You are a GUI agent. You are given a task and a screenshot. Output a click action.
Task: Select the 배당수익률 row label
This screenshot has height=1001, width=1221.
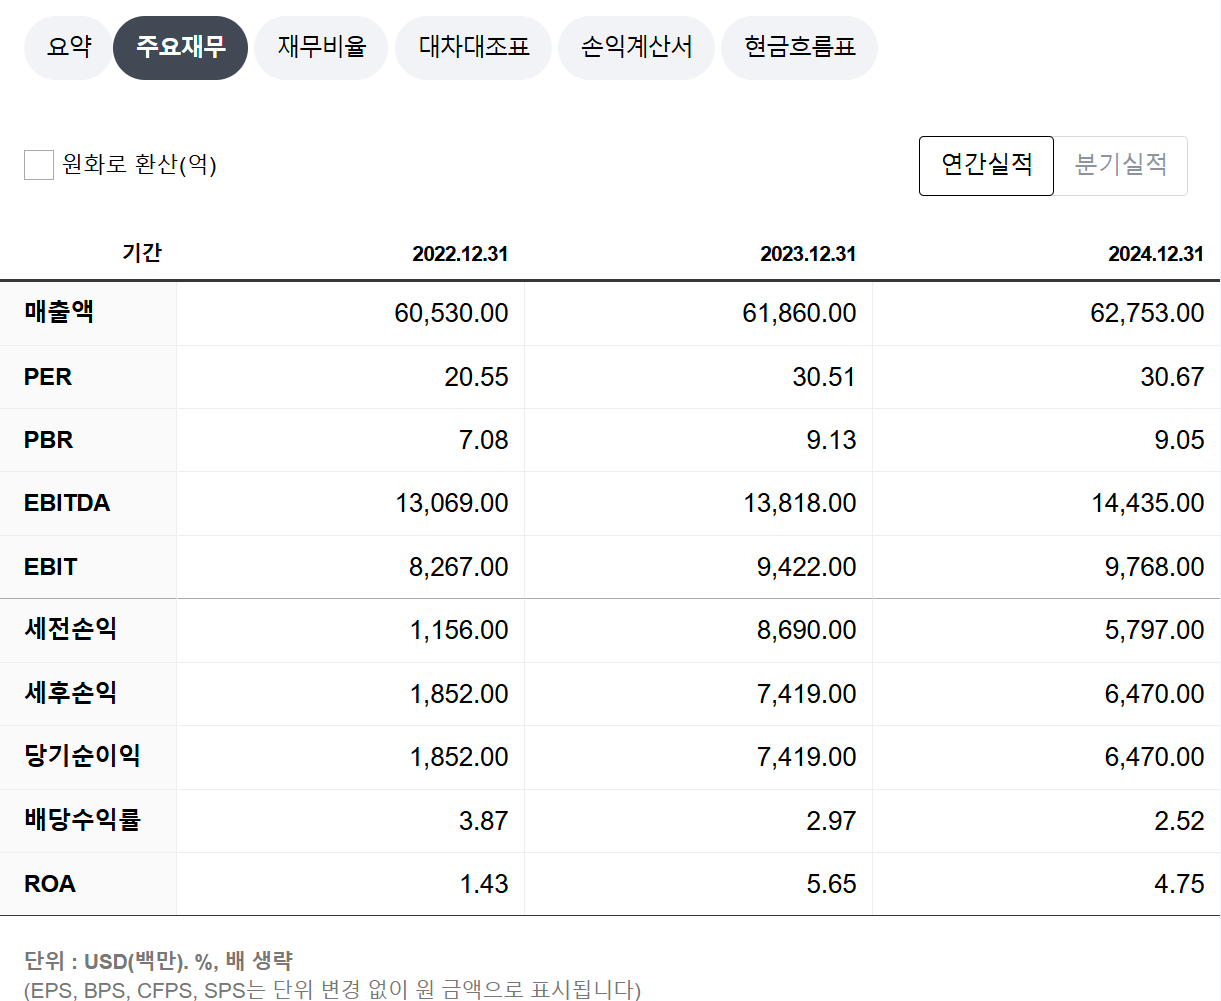(x=82, y=820)
